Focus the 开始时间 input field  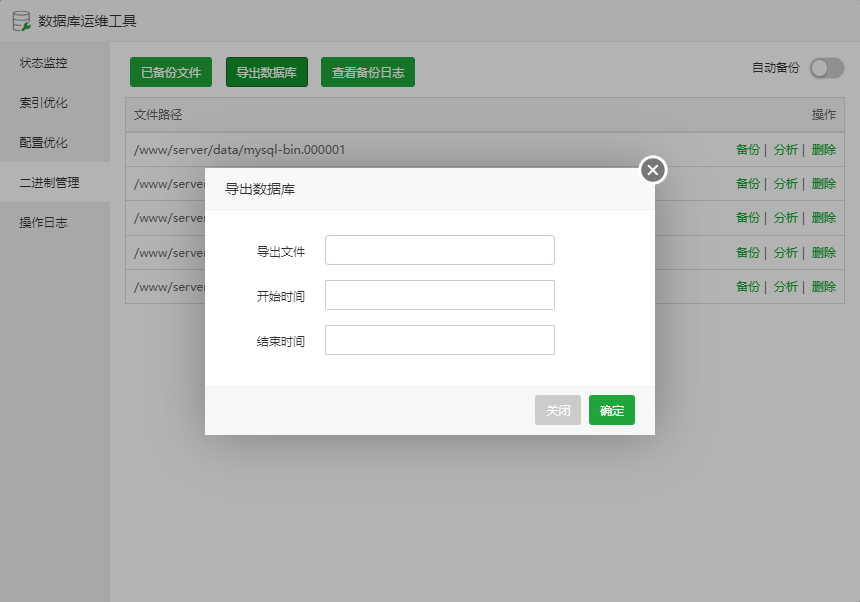point(439,295)
